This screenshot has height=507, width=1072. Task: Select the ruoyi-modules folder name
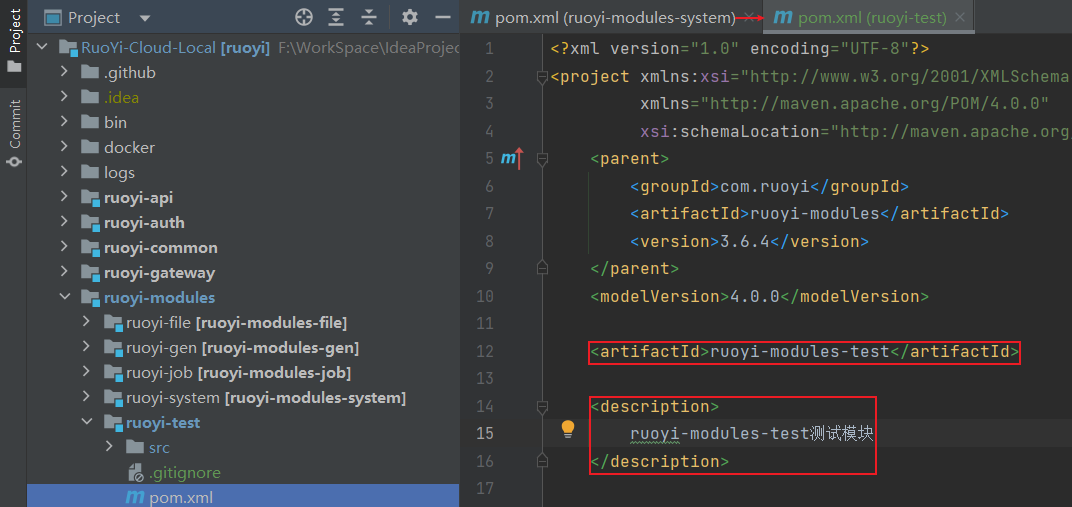159,298
